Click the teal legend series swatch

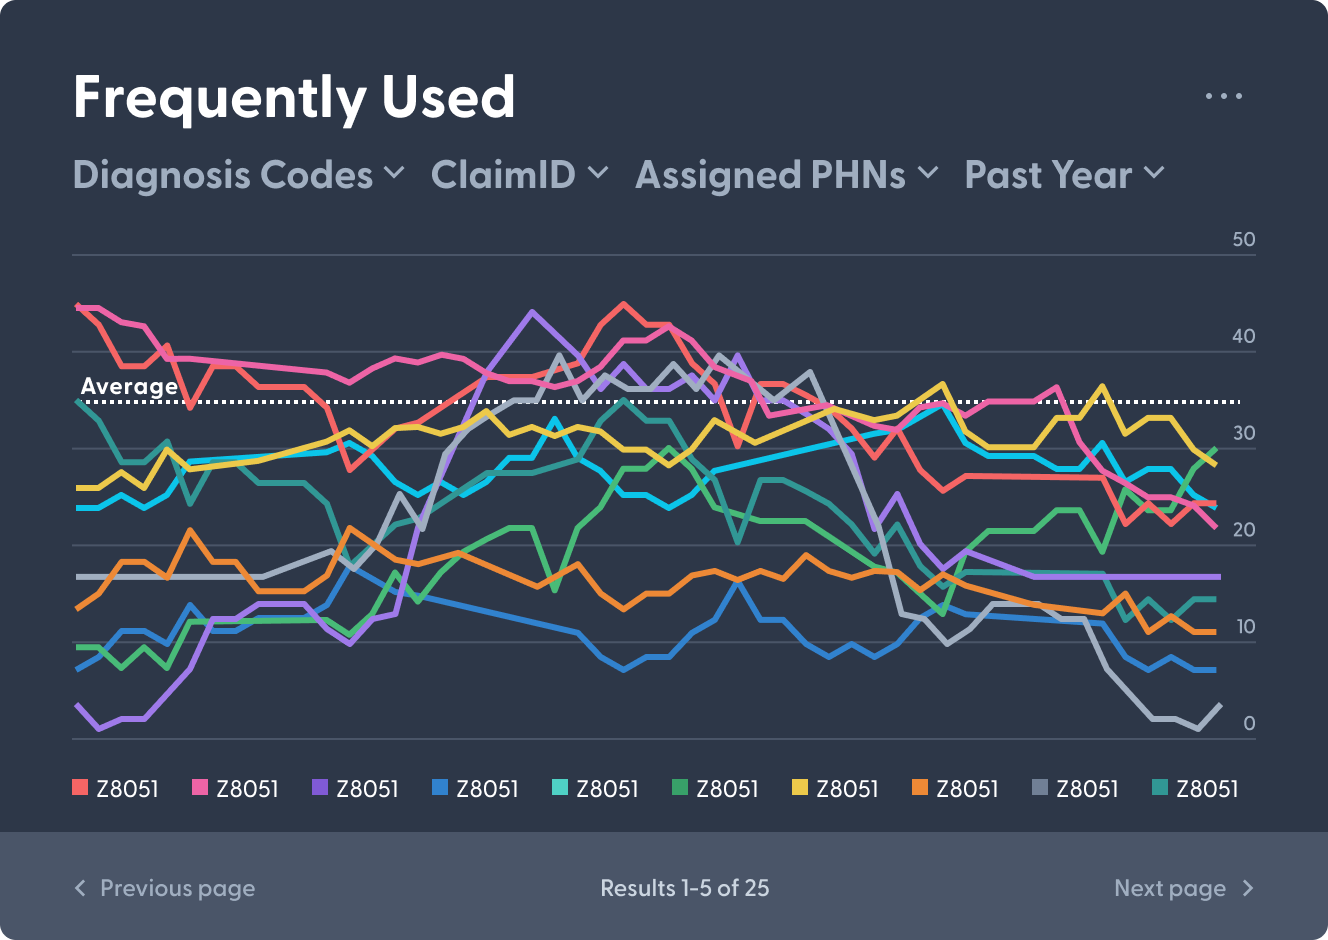[x=1160, y=788]
